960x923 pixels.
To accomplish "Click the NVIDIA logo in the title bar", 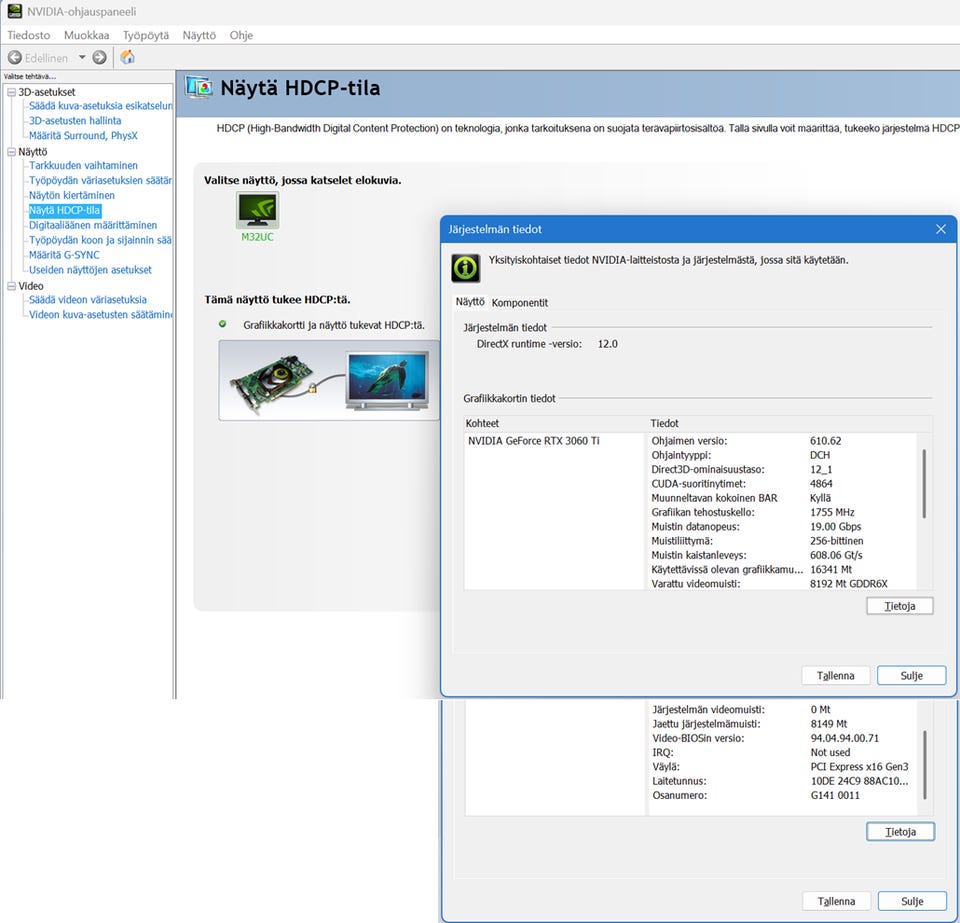I will [x=15, y=11].
